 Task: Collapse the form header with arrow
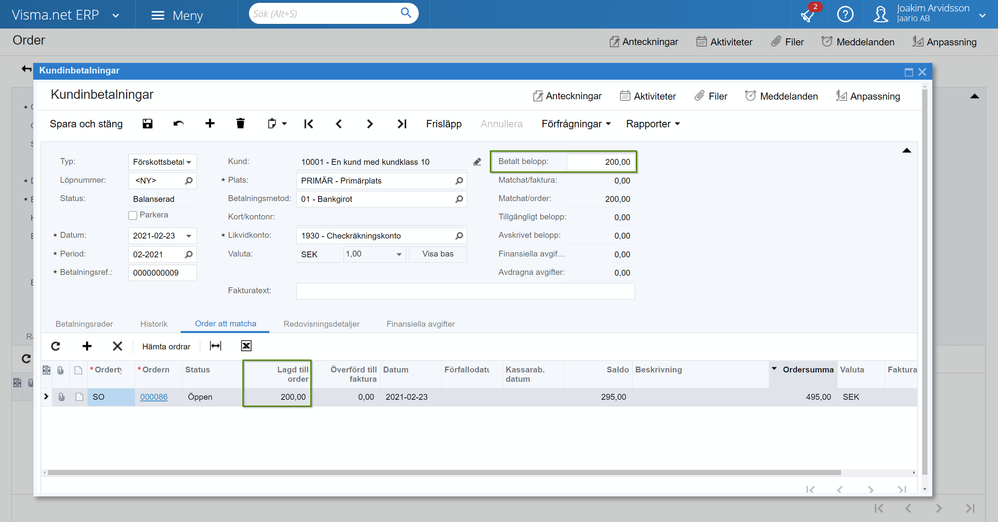[x=907, y=150]
